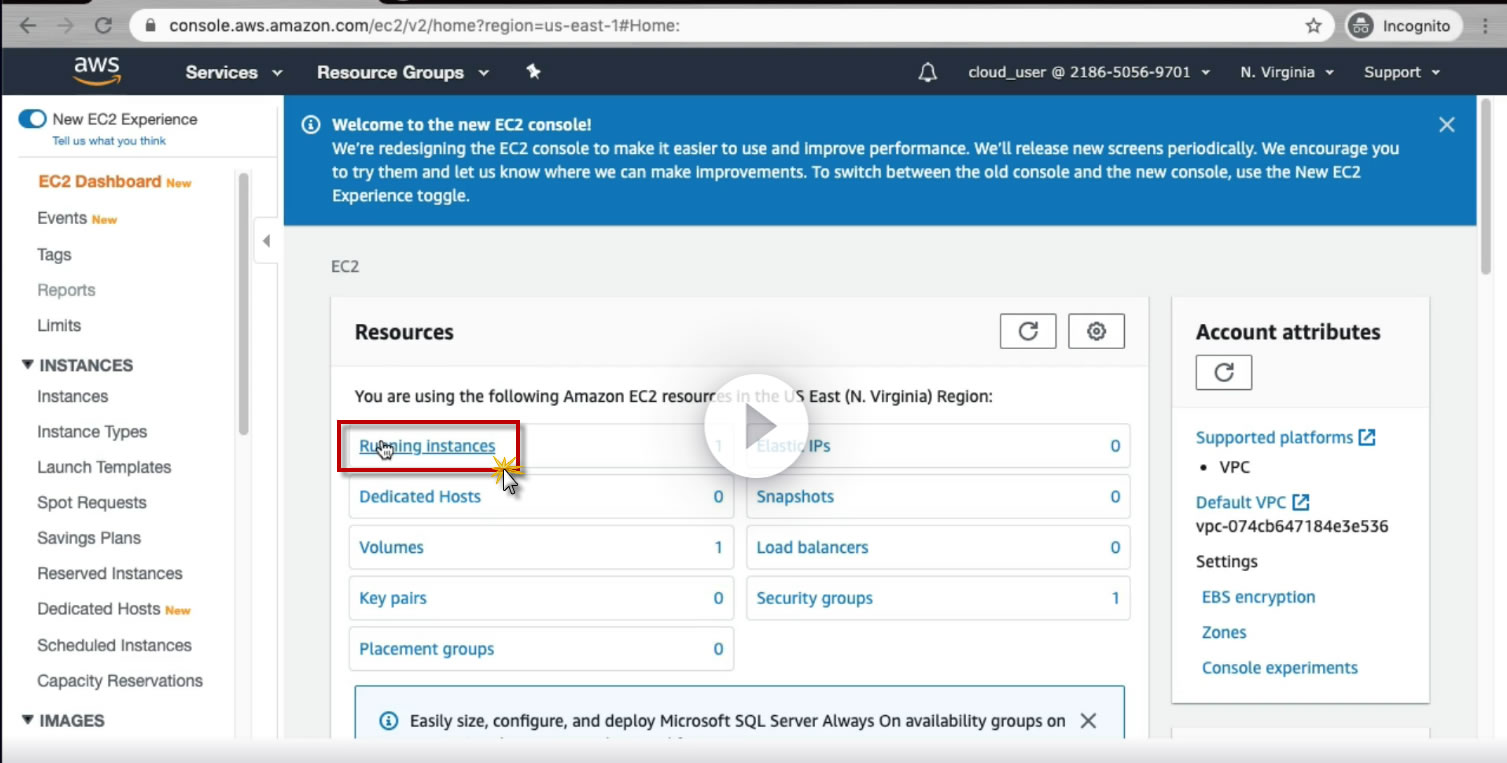Open the Supported platforms link
The height and width of the screenshot is (763, 1507).
tap(1285, 437)
